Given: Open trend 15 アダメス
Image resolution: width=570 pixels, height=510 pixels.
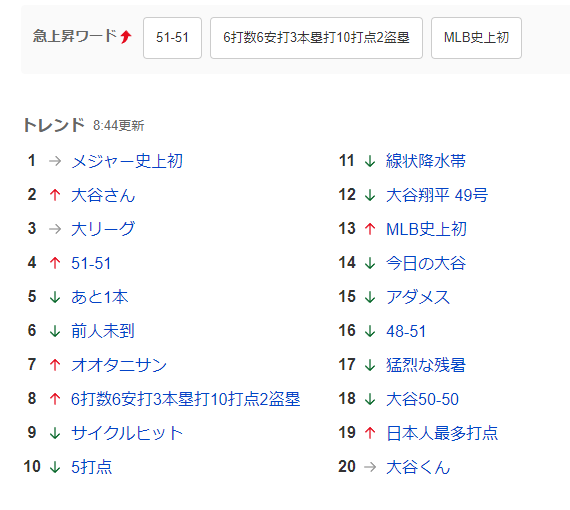Looking at the screenshot, I should (x=418, y=297).
